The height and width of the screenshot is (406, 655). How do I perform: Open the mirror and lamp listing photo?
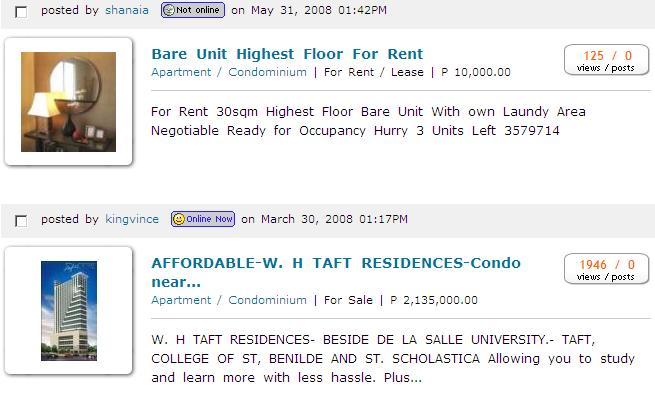[69, 102]
